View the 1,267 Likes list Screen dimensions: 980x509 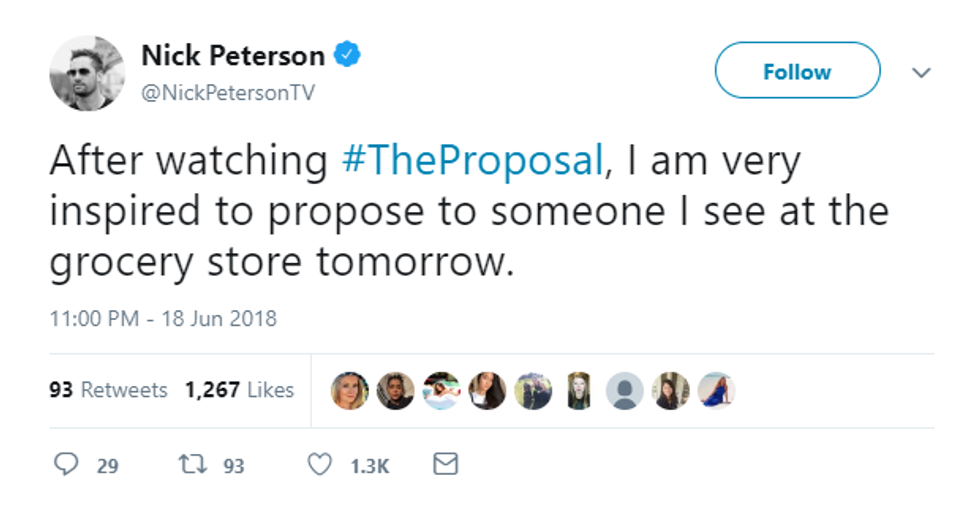239,390
